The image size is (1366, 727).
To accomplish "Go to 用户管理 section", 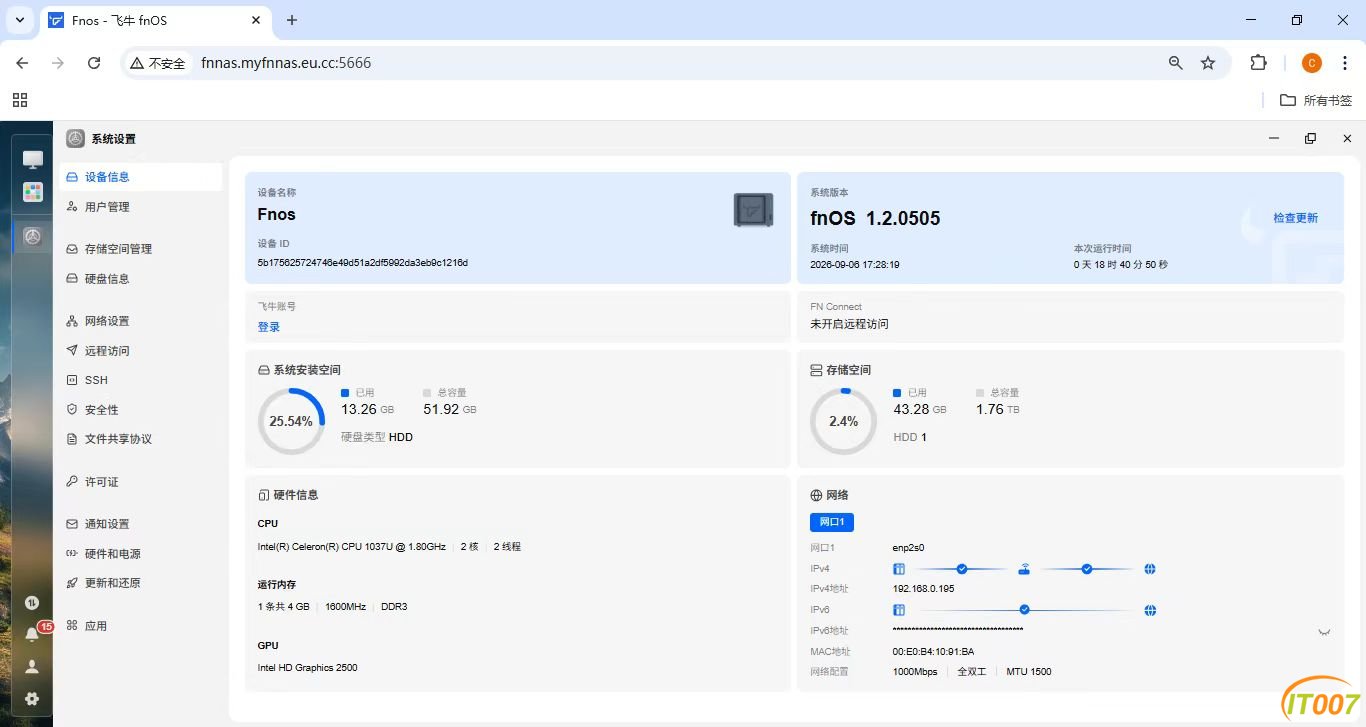I will [x=141, y=207].
